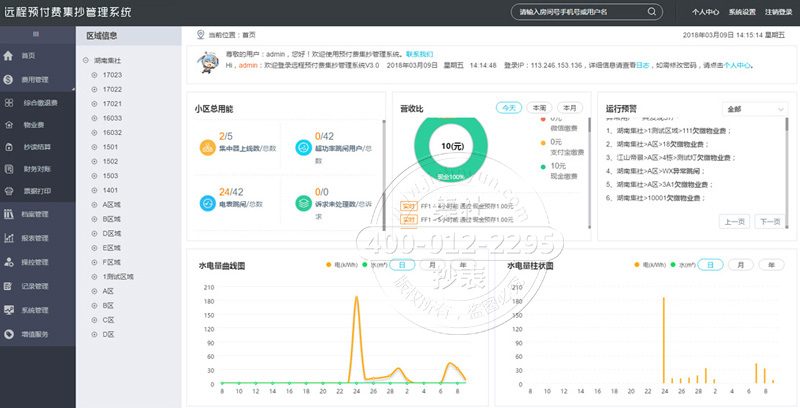The width and height of the screenshot is (800, 408).
Task: Click the 系统管理 monitor icon in sidebar
Action: pyautogui.click(x=9, y=310)
